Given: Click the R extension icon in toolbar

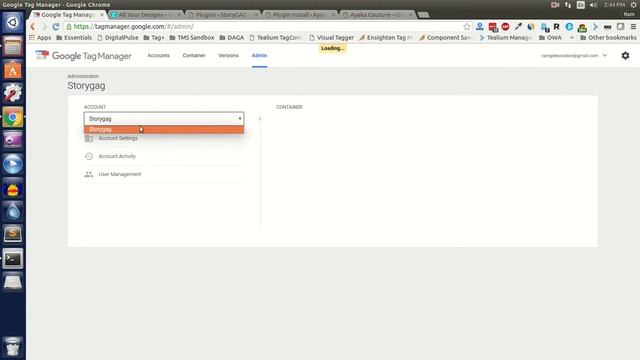Looking at the screenshot, I should point(556,27).
